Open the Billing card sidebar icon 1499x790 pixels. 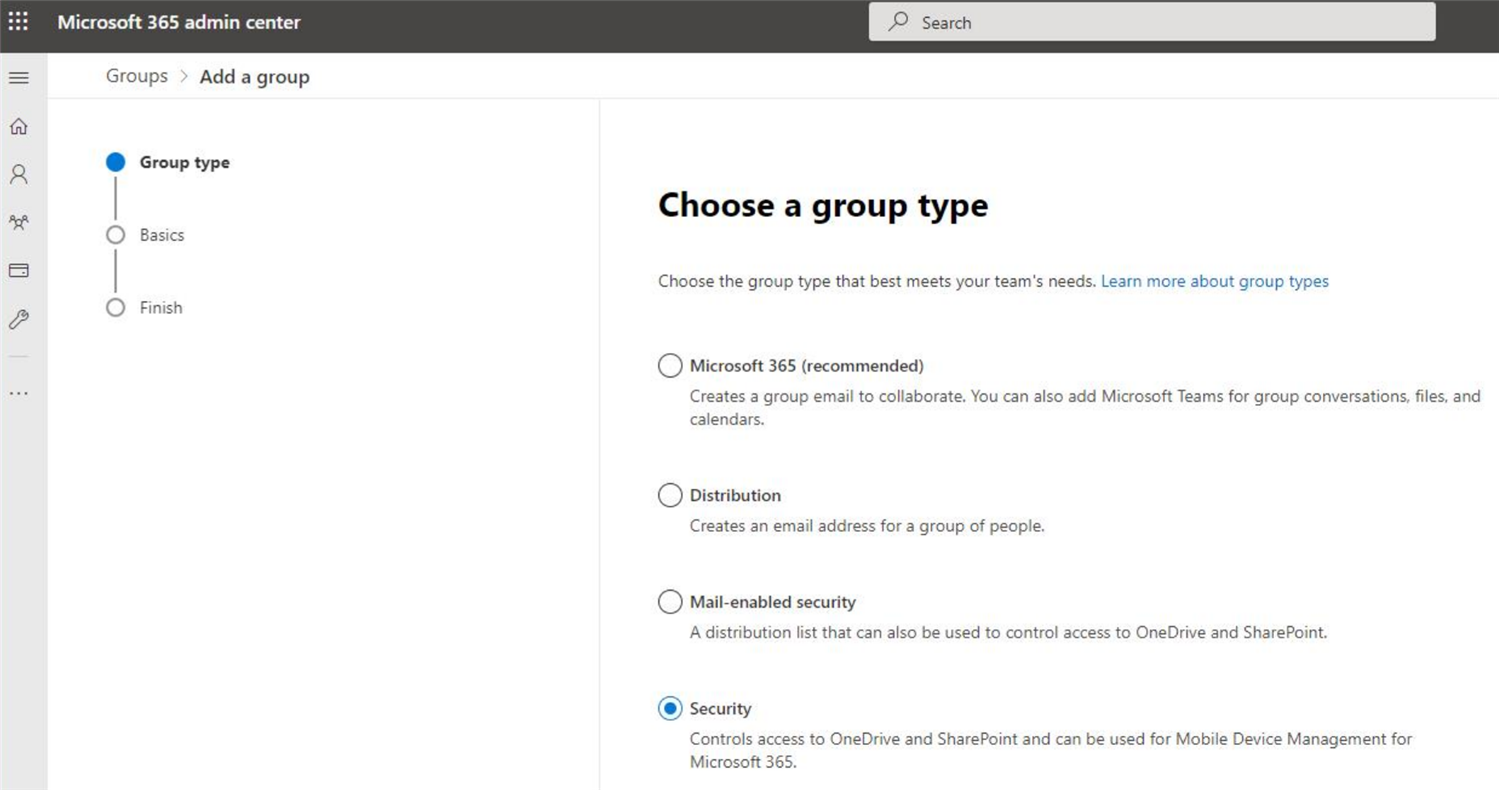pyautogui.click(x=19, y=270)
